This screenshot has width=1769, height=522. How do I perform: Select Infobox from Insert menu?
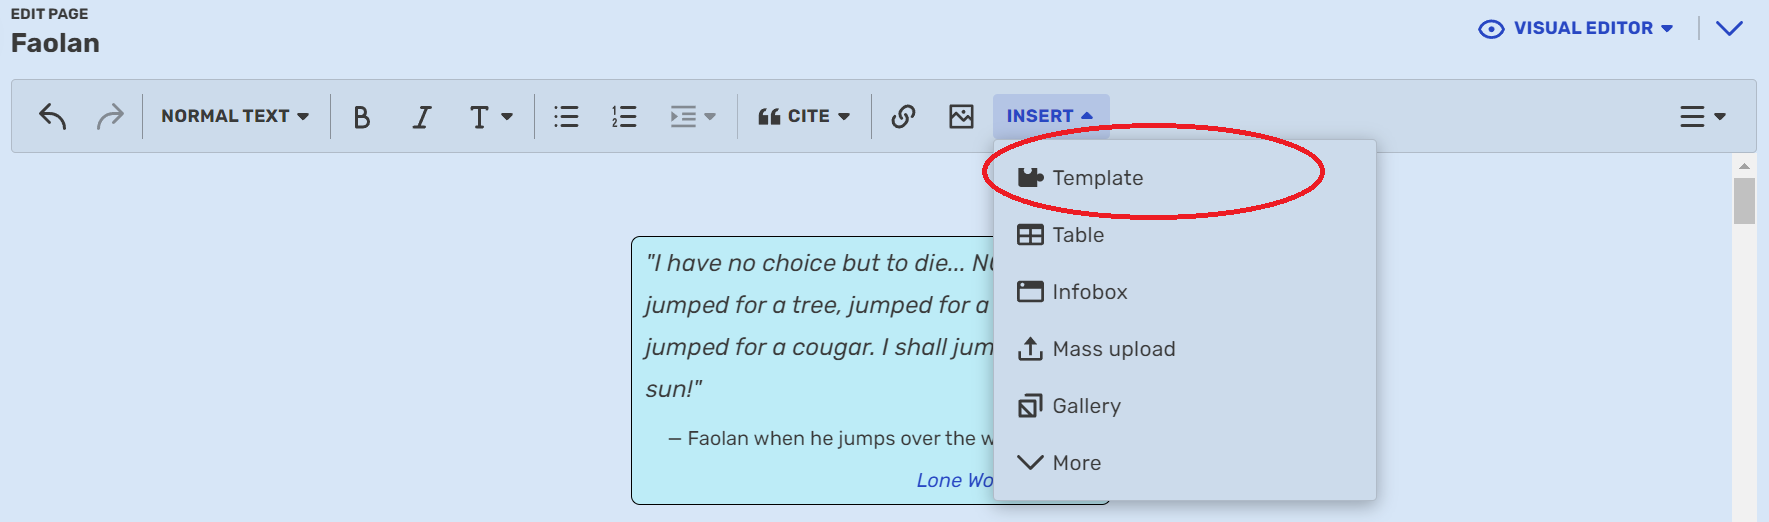[1089, 292]
